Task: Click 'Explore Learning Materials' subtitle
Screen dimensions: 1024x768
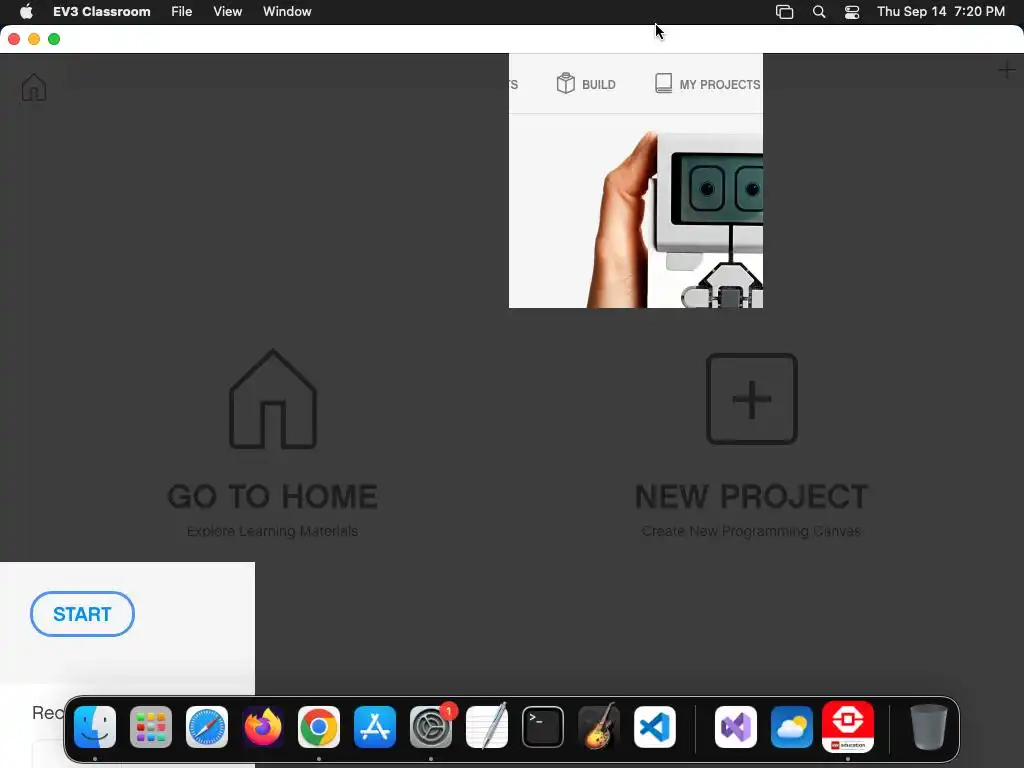Action: 272,531
